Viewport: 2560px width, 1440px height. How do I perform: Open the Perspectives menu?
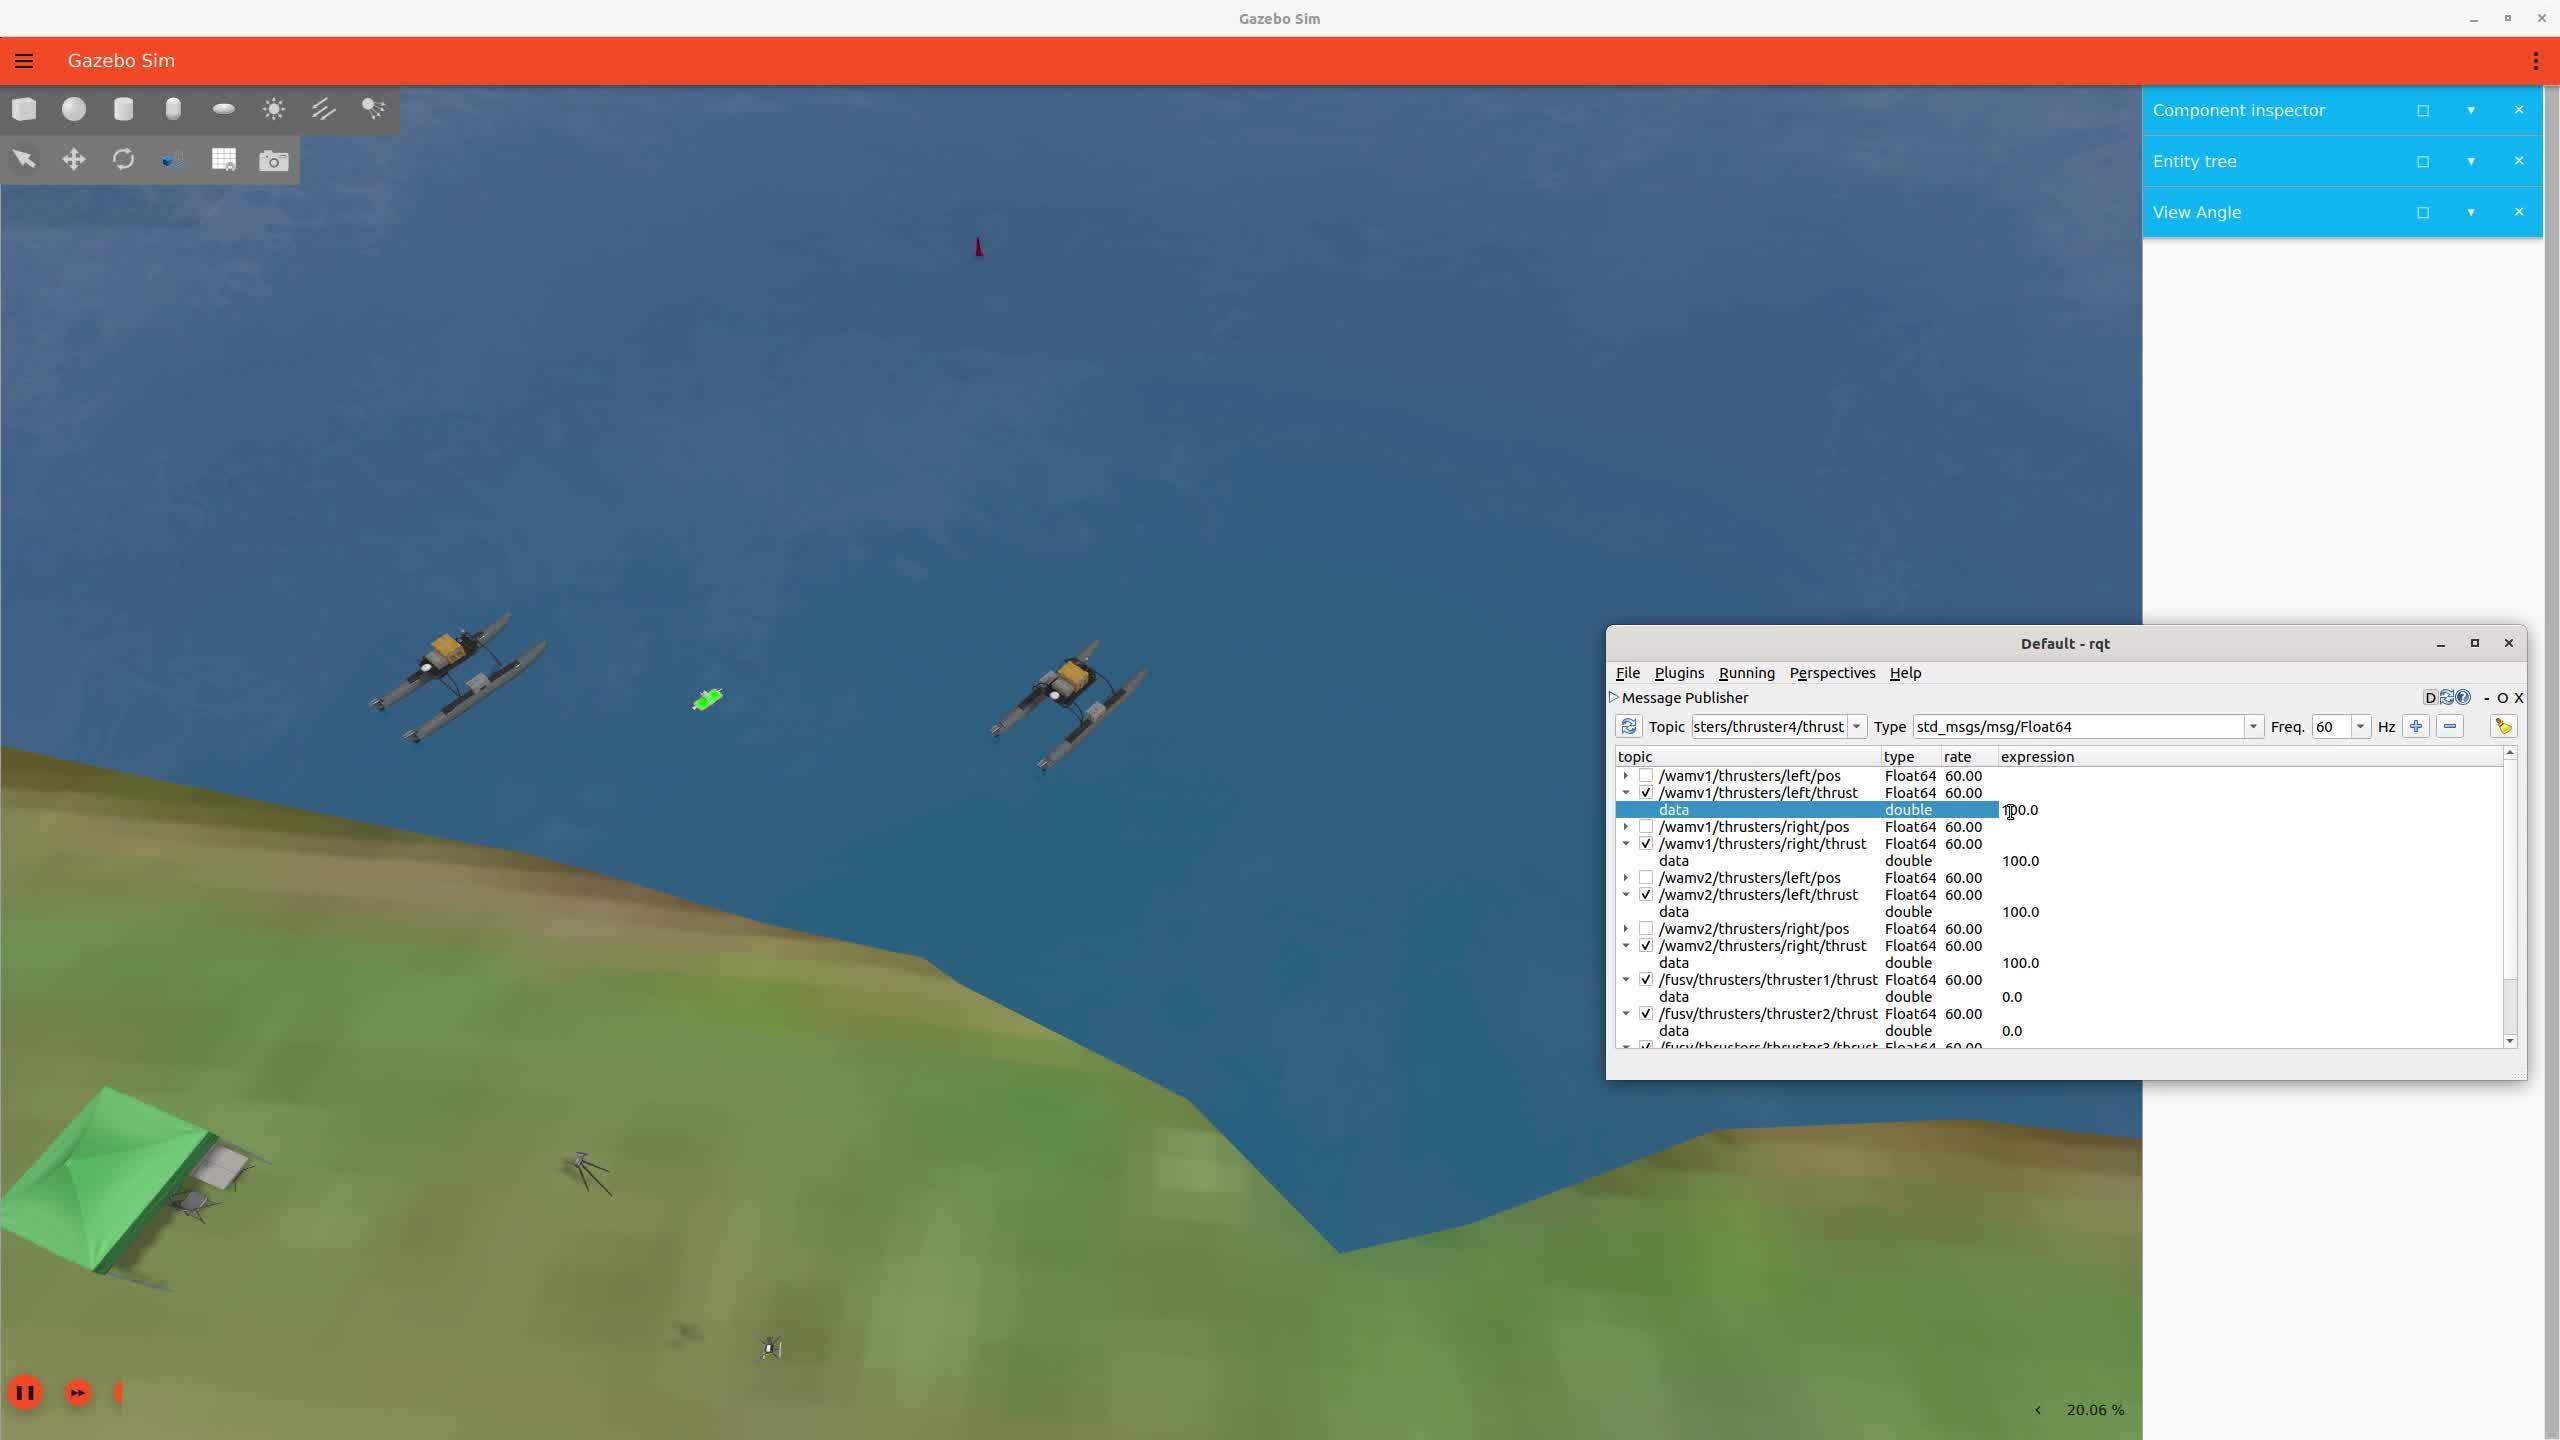(x=1832, y=673)
